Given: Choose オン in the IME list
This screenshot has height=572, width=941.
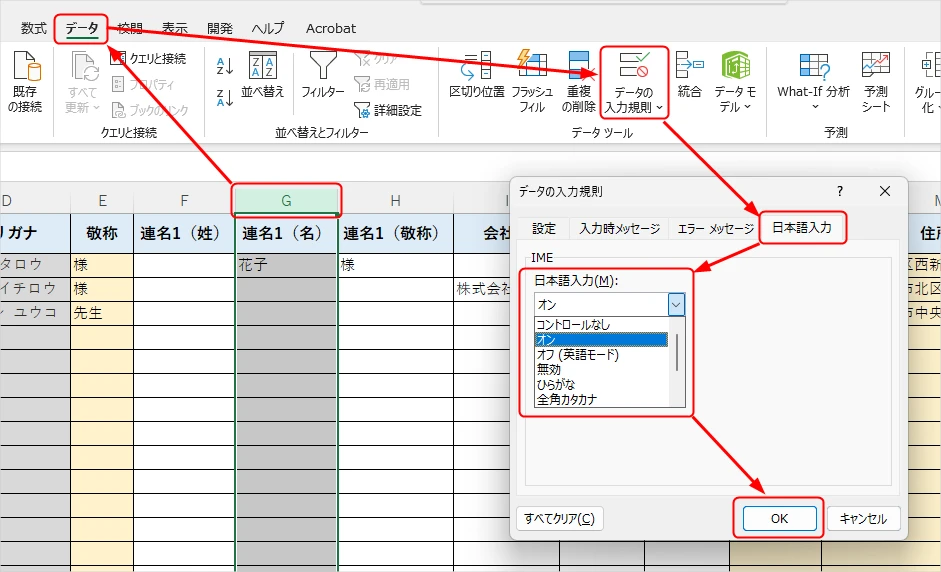Looking at the screenshot, I should [601, 340].
